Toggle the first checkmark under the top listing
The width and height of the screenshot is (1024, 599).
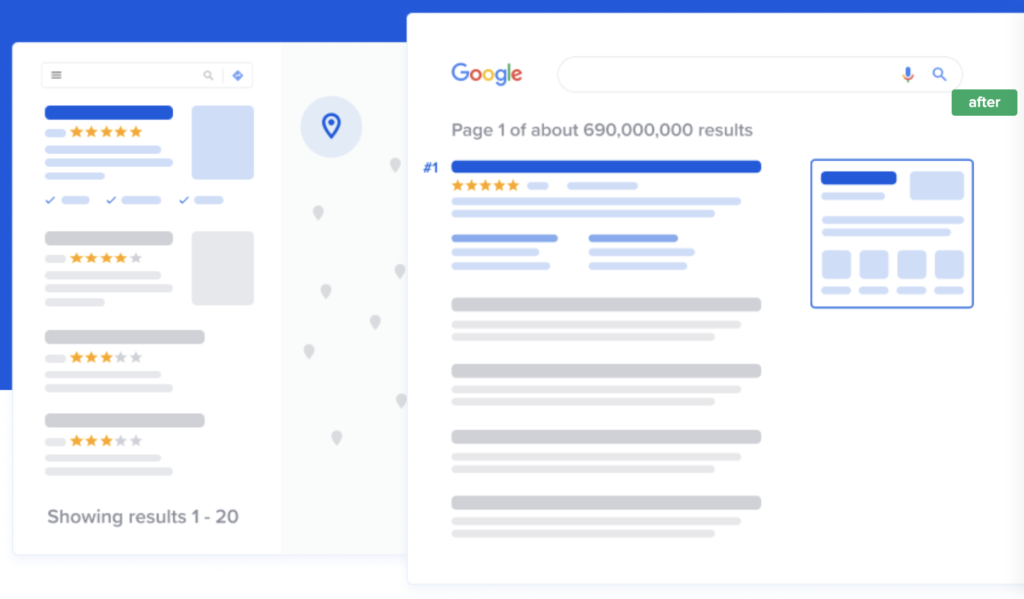[x=50, y=200]
